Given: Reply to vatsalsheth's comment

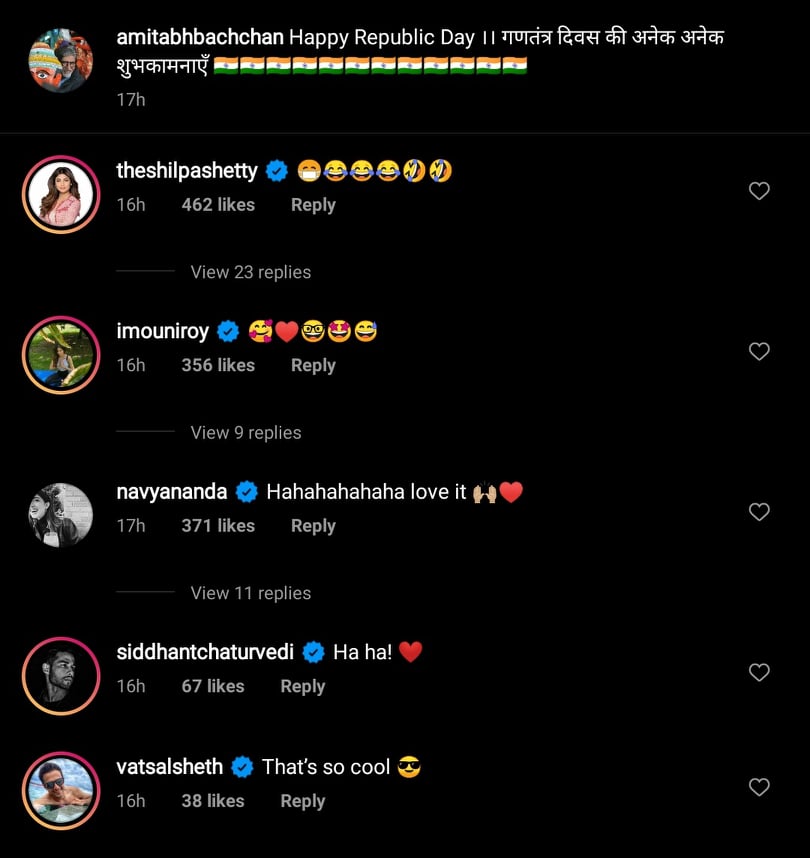Looking at the screenshot, I should [303, 801].
